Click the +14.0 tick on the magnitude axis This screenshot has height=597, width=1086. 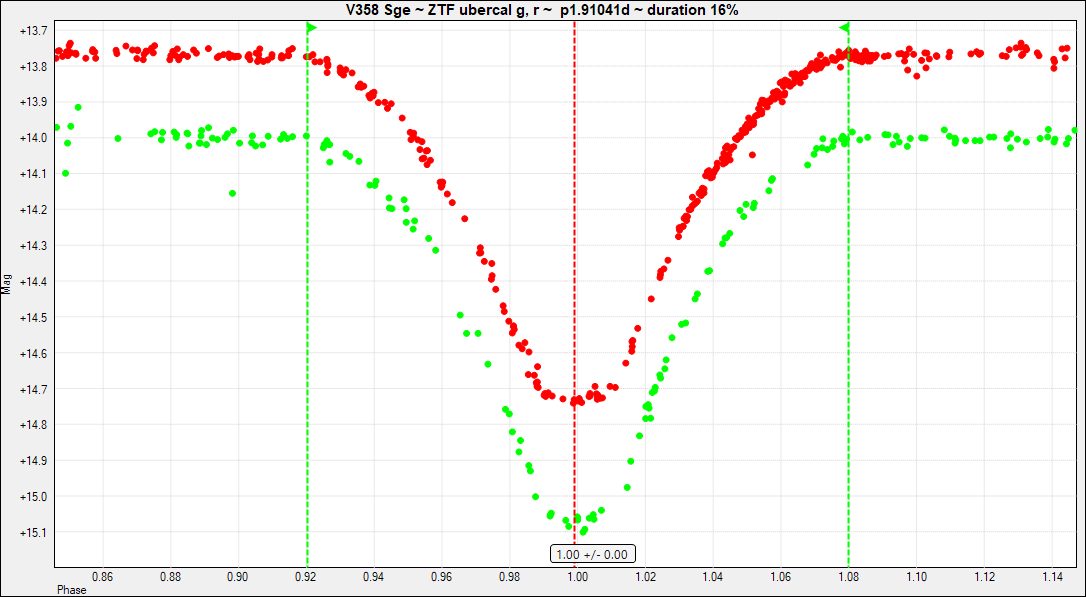point(34,138)
